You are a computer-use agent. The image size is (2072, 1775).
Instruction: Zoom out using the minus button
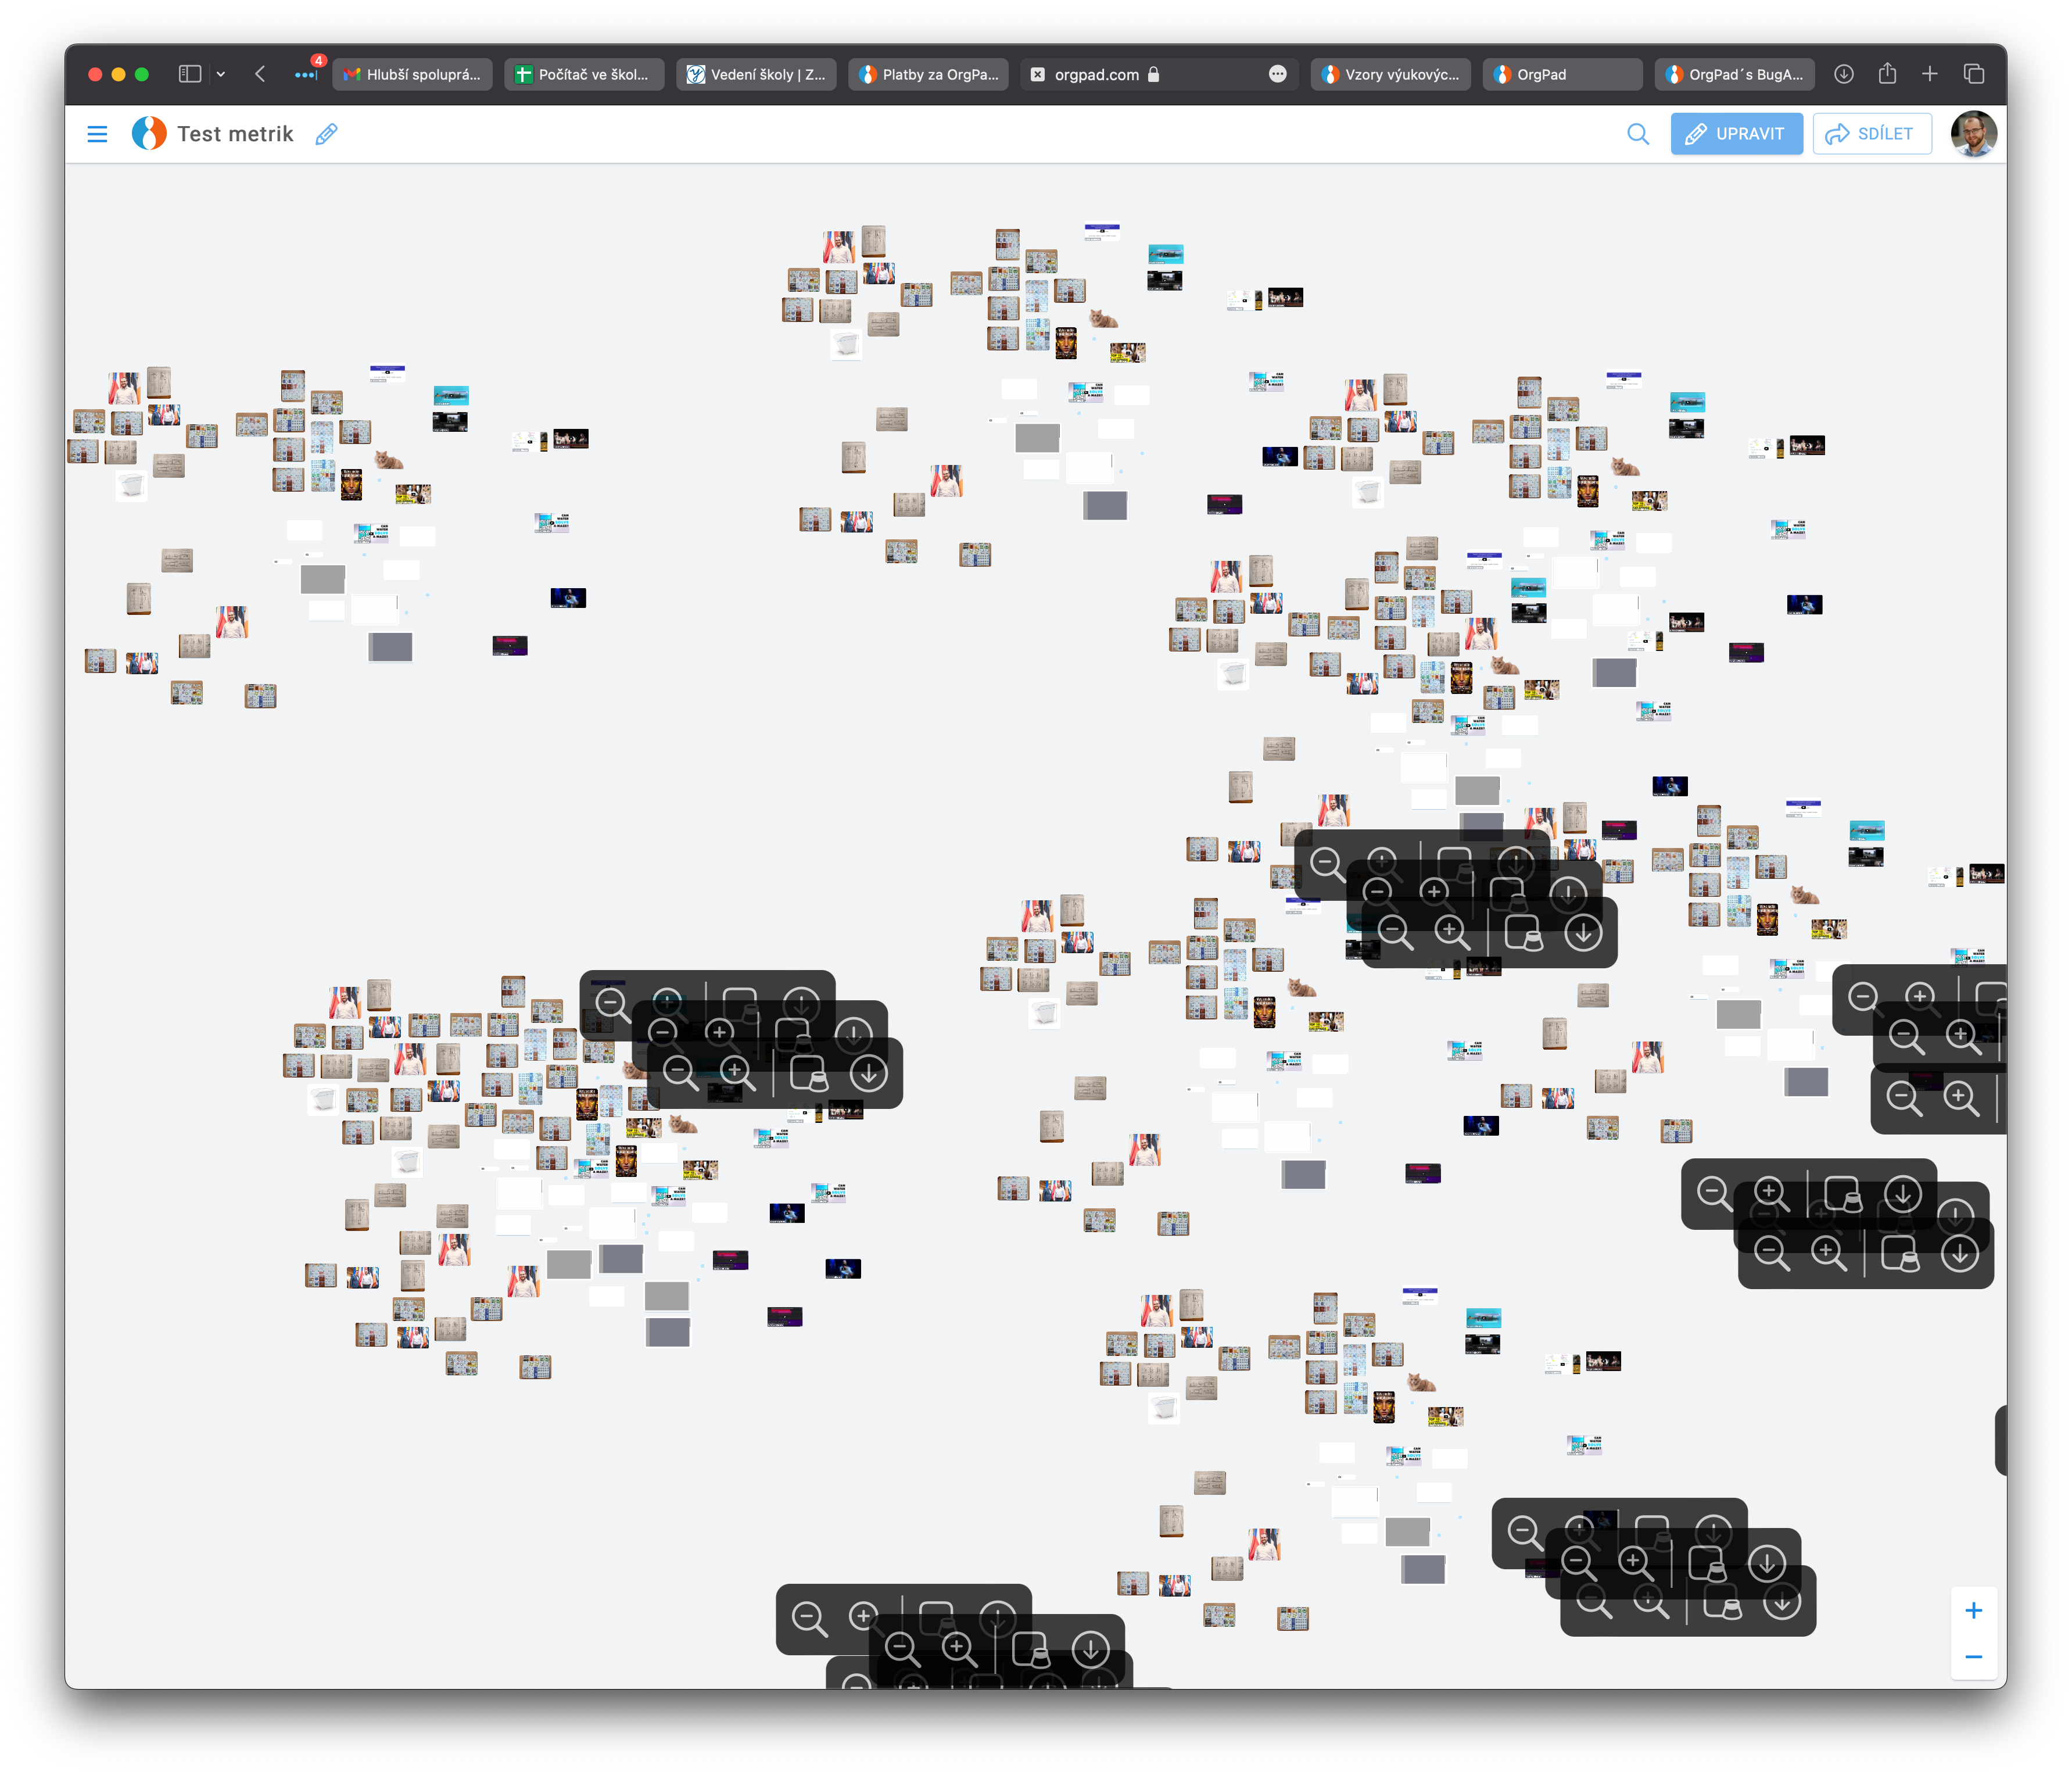[1973, 1657]
